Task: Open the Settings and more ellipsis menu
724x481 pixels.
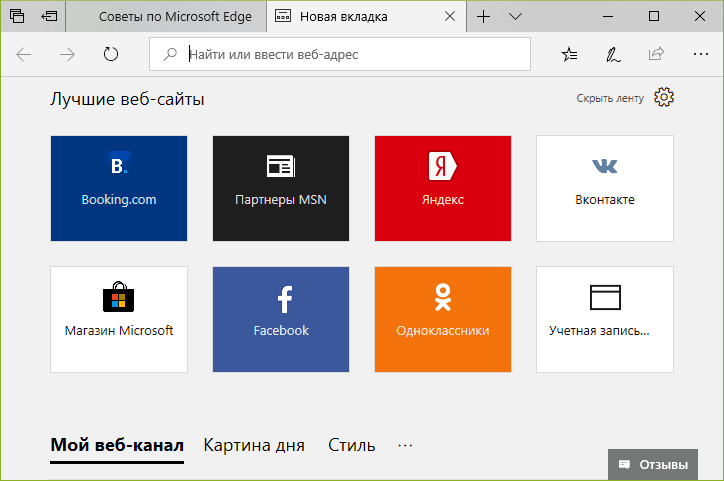Action: [x=700, y=54]
